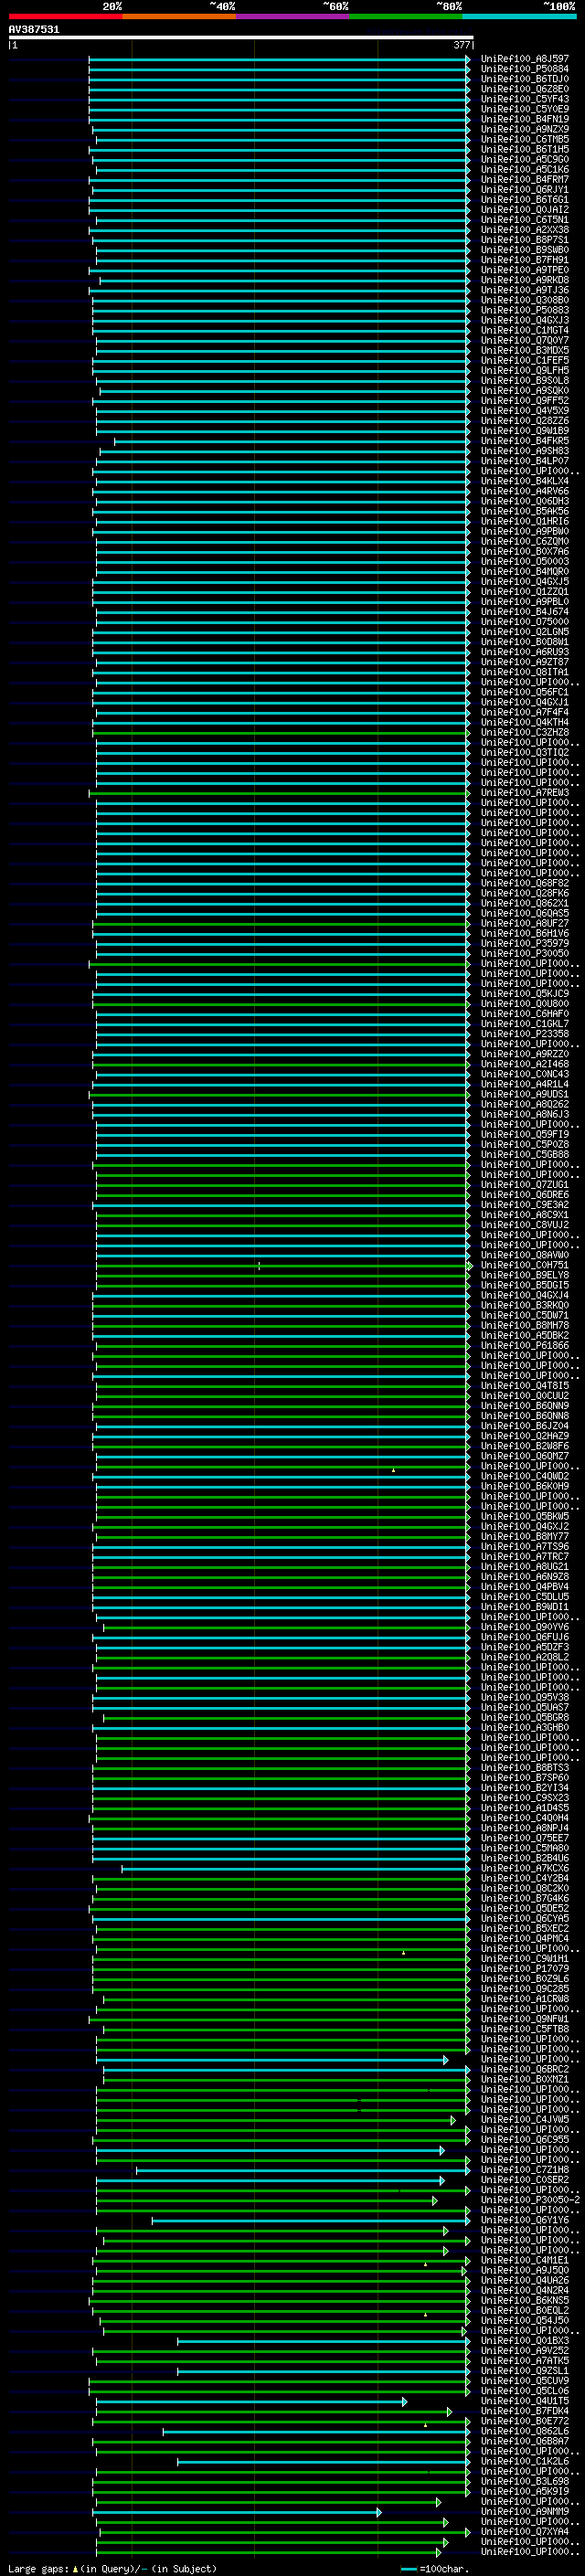Select hit label UniRef100_B7FH91
Image resolution: width=585 pixels, height=2576 pixels.
click(x=525, y=260)
